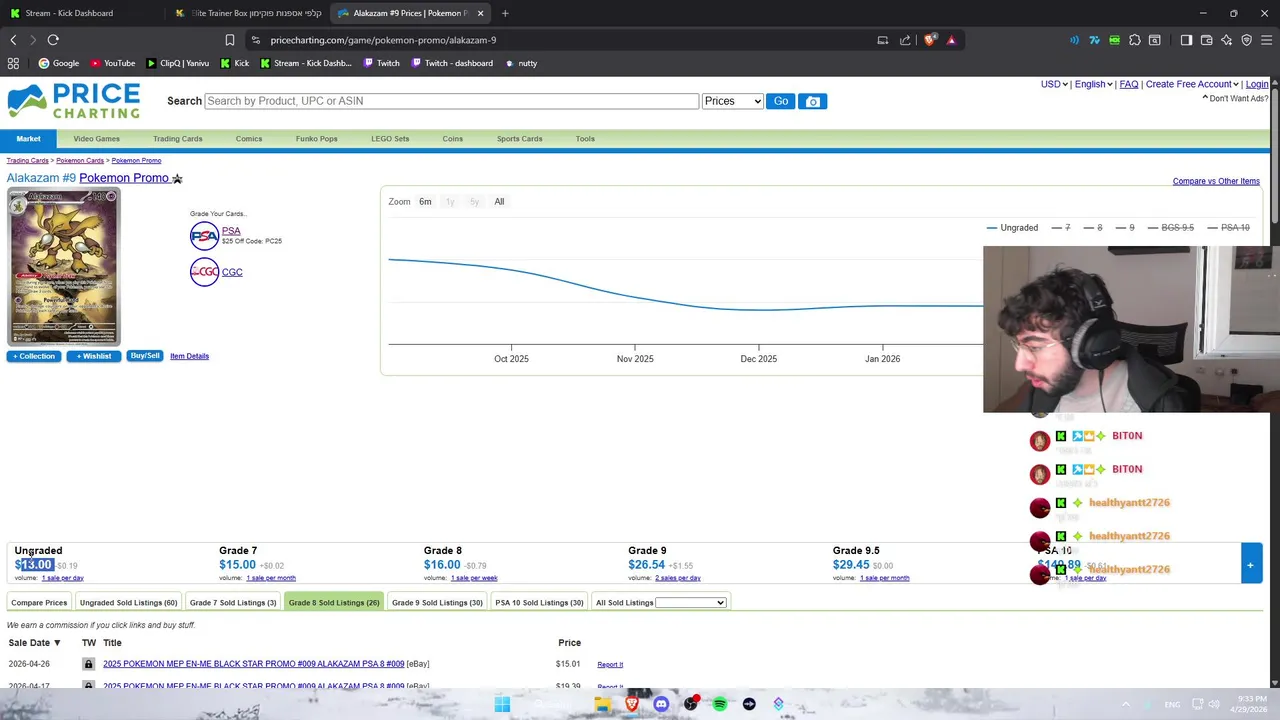The height and width of the screenshot is (720, 1280).
Task: Open Compare vs Other Items link
Action: click(1216, 181)
